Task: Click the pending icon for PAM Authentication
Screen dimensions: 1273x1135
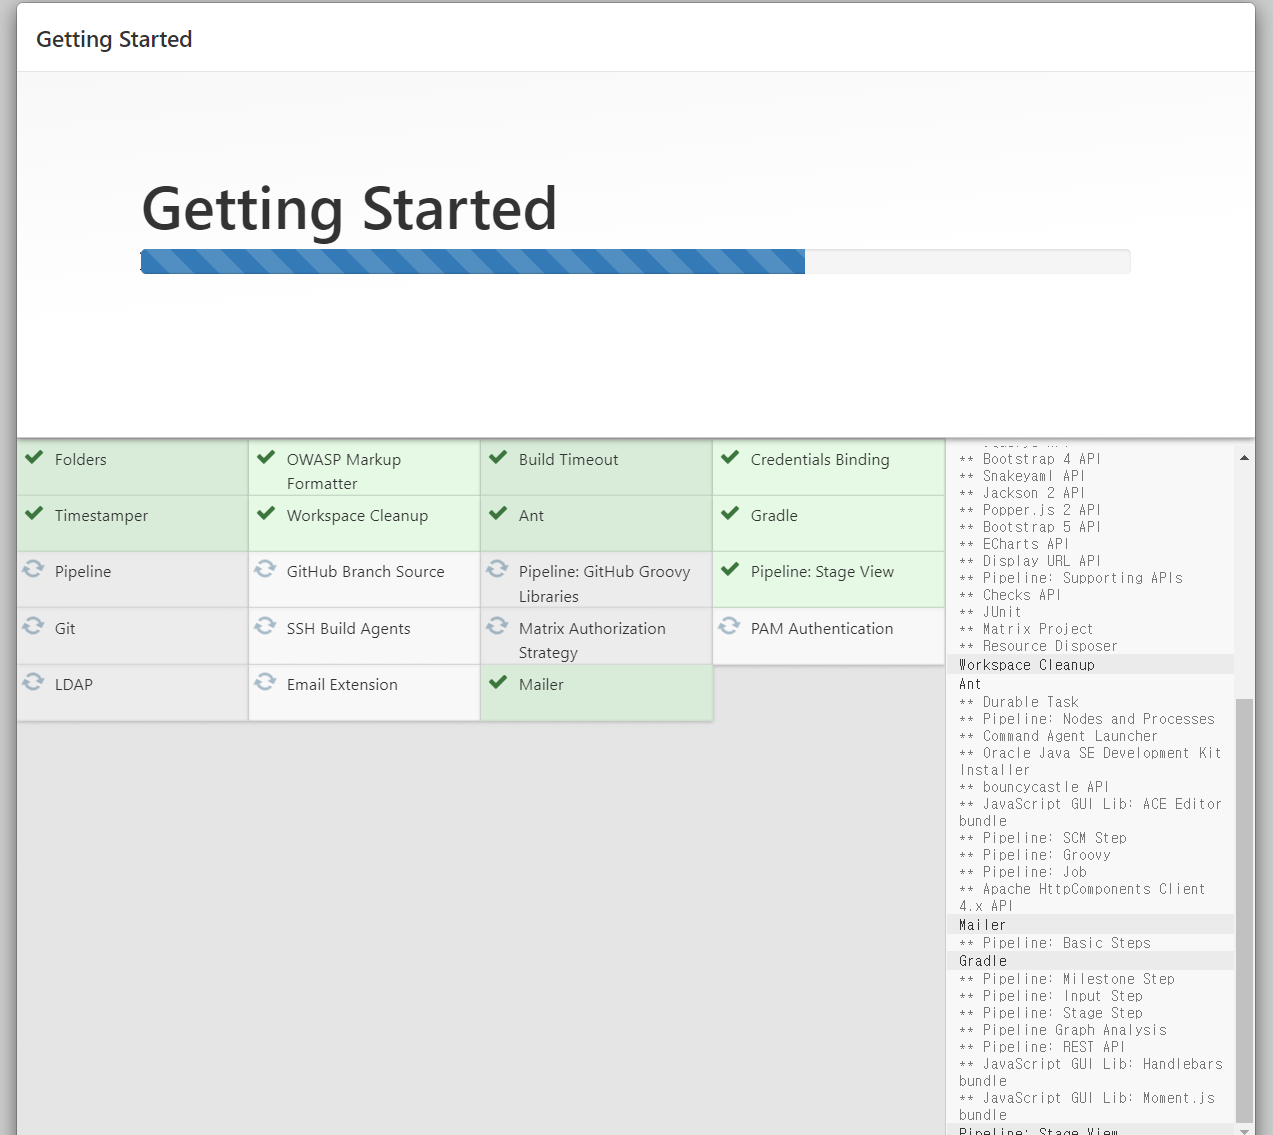Action: point(729,626)
